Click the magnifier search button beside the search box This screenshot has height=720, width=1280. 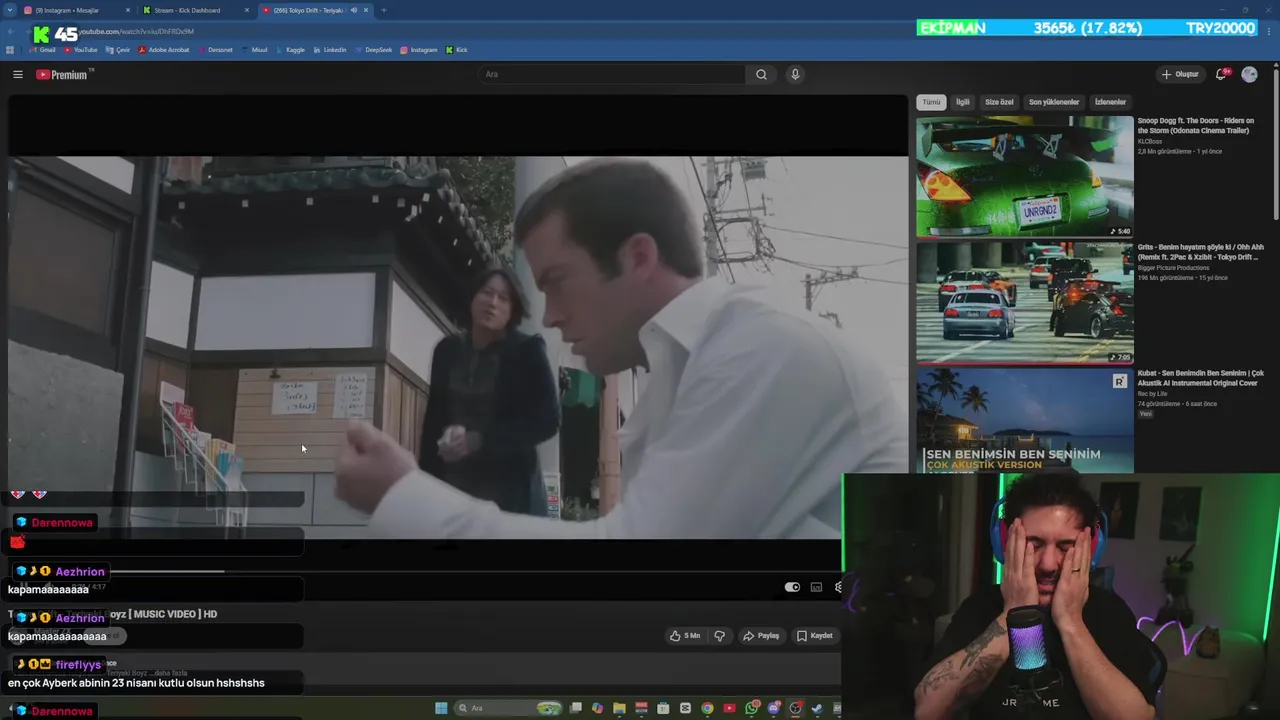(761, 74)
